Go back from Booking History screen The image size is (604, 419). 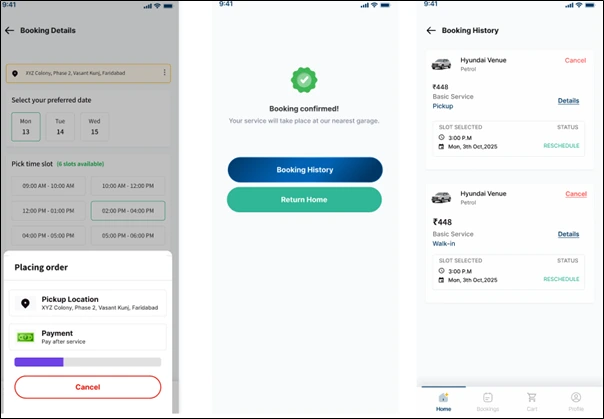point(431,31)
